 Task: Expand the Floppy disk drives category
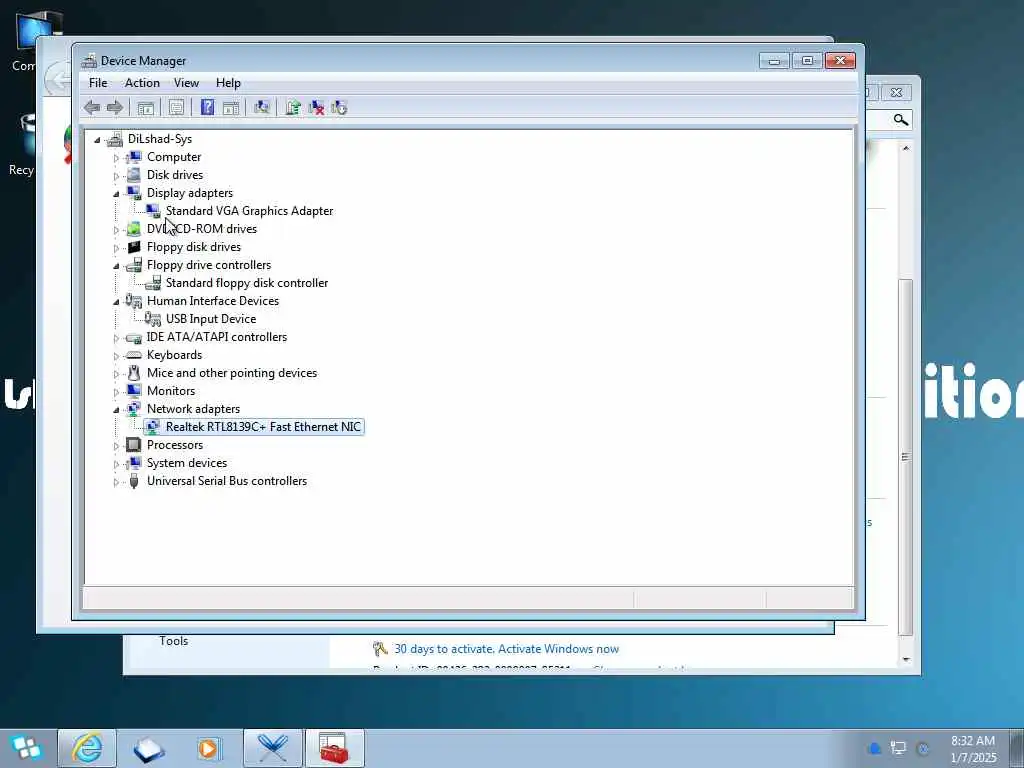(x=116, y=248)
